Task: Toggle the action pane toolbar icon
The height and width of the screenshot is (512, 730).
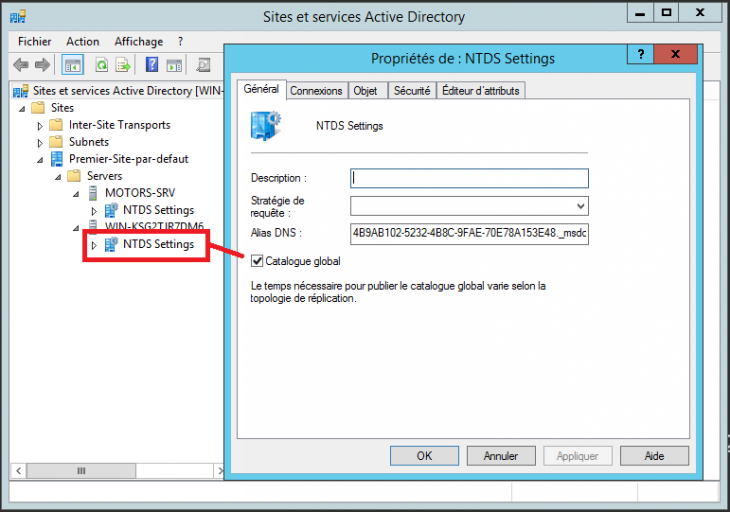Action: tap(174, 65)
